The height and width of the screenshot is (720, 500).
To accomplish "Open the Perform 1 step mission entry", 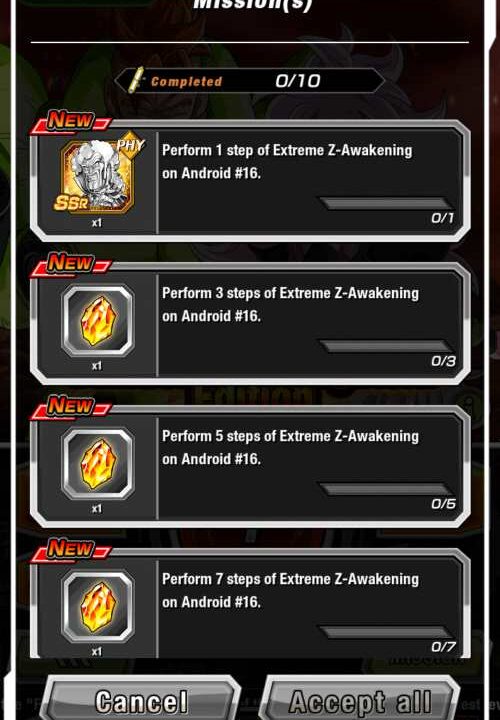I will click(x=250, y=181).
